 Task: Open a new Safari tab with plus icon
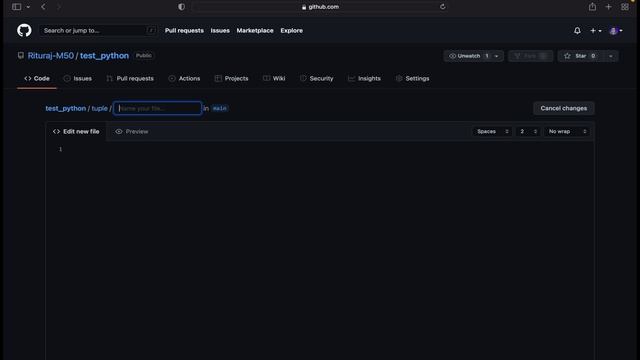click(608, 7)
